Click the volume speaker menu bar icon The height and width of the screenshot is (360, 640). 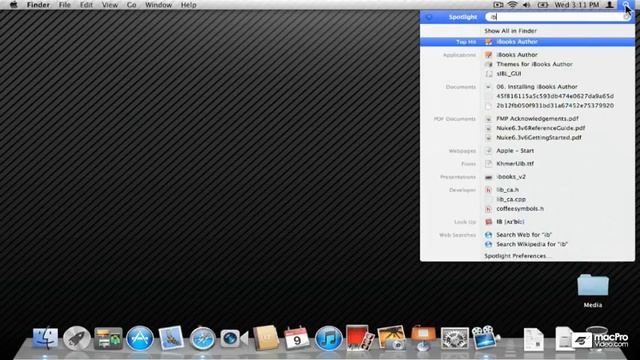tap(527, 5)
